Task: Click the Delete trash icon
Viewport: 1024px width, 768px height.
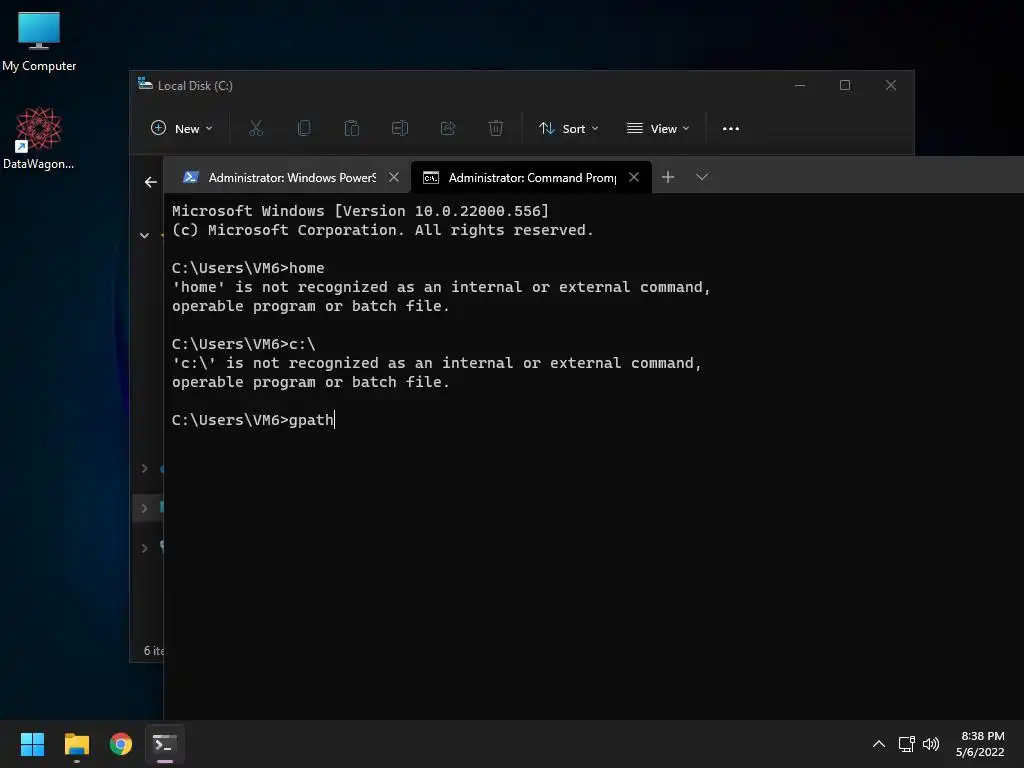Action: click(x=496, y=129)
